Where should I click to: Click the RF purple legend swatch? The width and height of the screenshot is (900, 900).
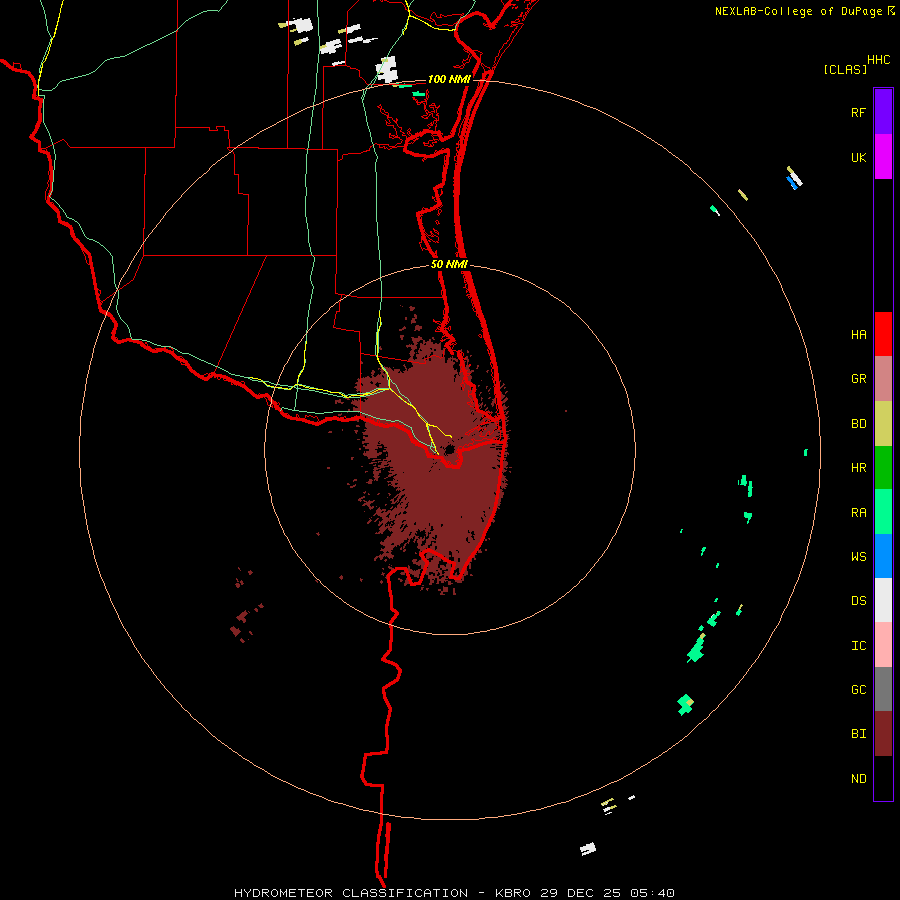(x=883, y=112)
